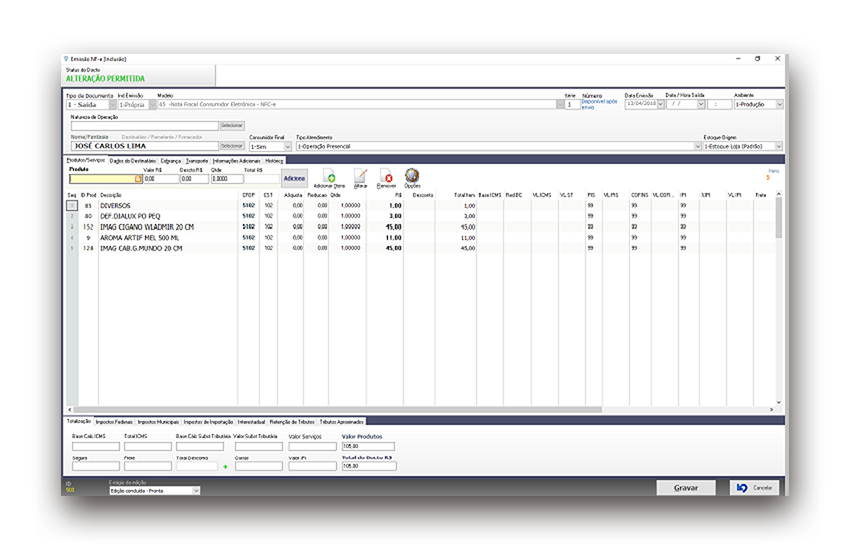850x550 pixels.
Task: Open the Opções globe icon
Action: point(412,176)
